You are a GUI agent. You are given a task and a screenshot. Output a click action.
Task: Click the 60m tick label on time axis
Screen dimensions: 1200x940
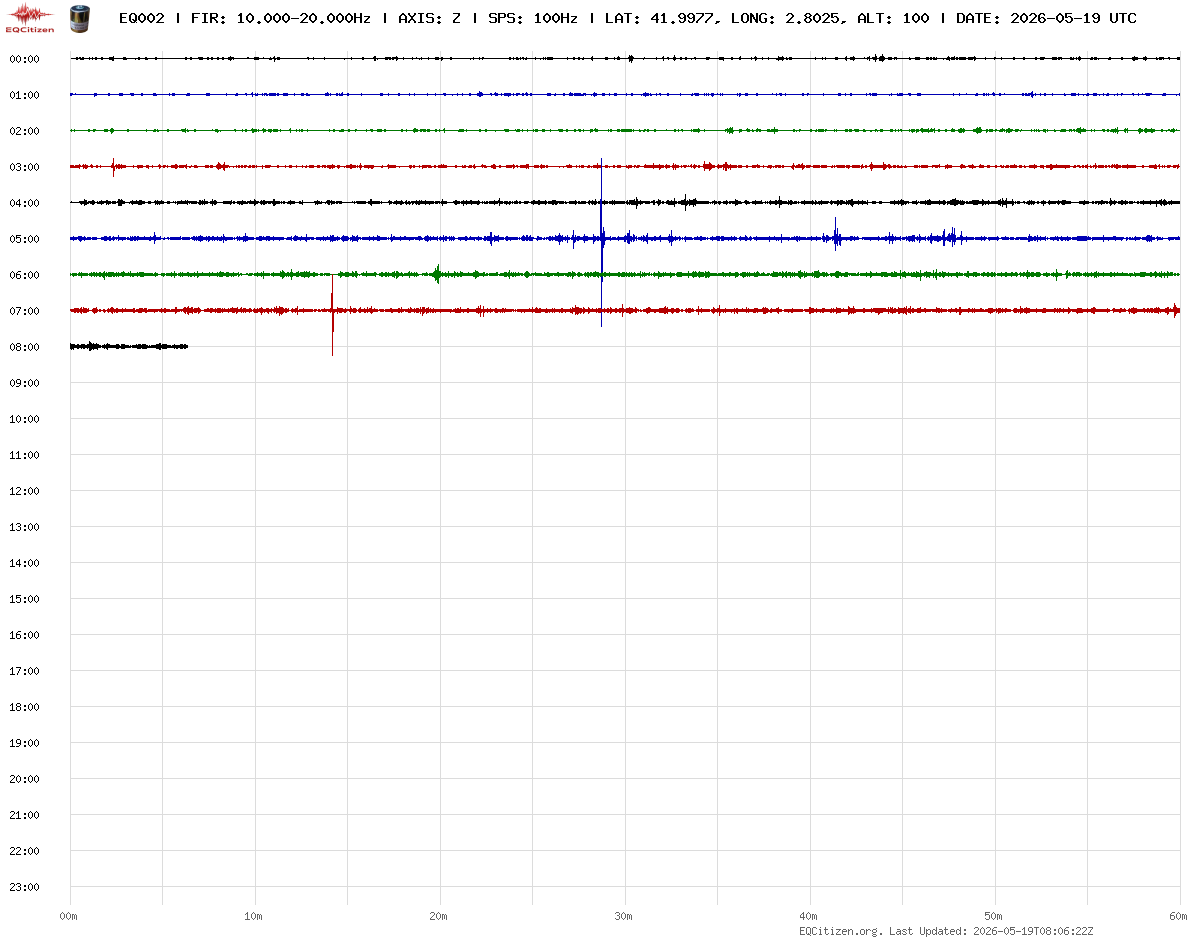click(1178, 916)
